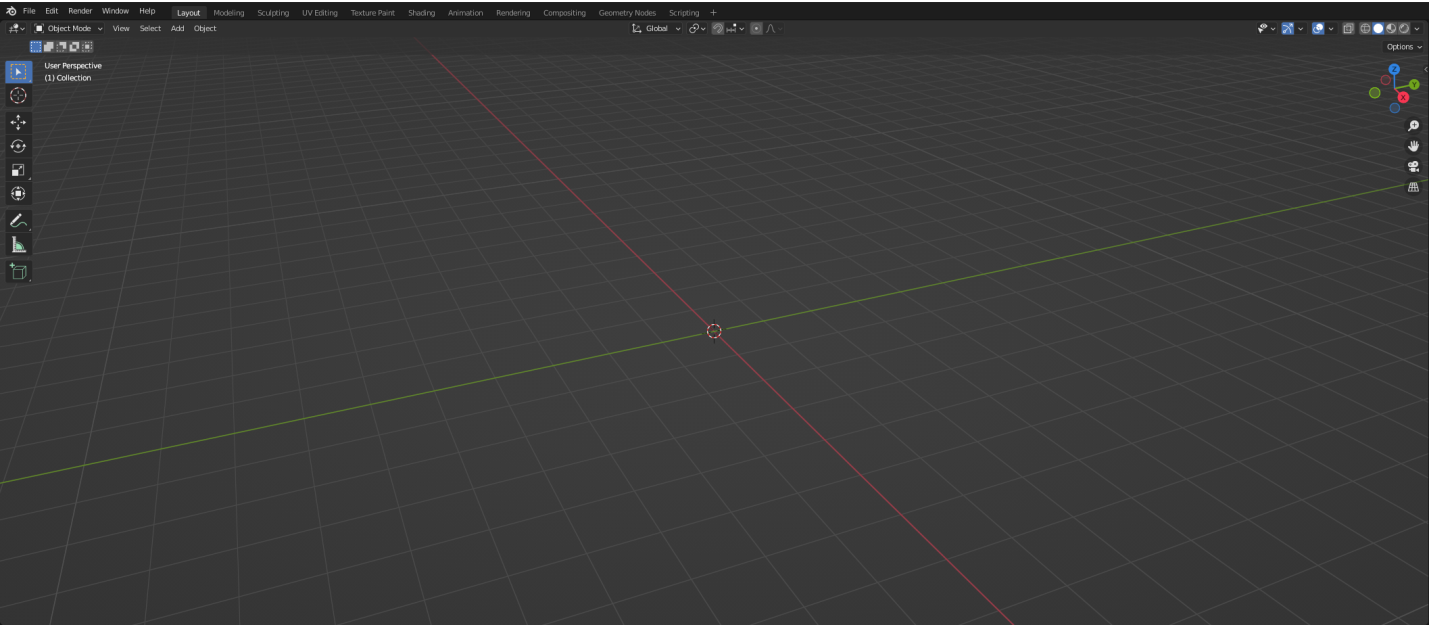This screenshot has height=625, width=1429.
Task: Open the Render menu
Action: coord(80,11)
